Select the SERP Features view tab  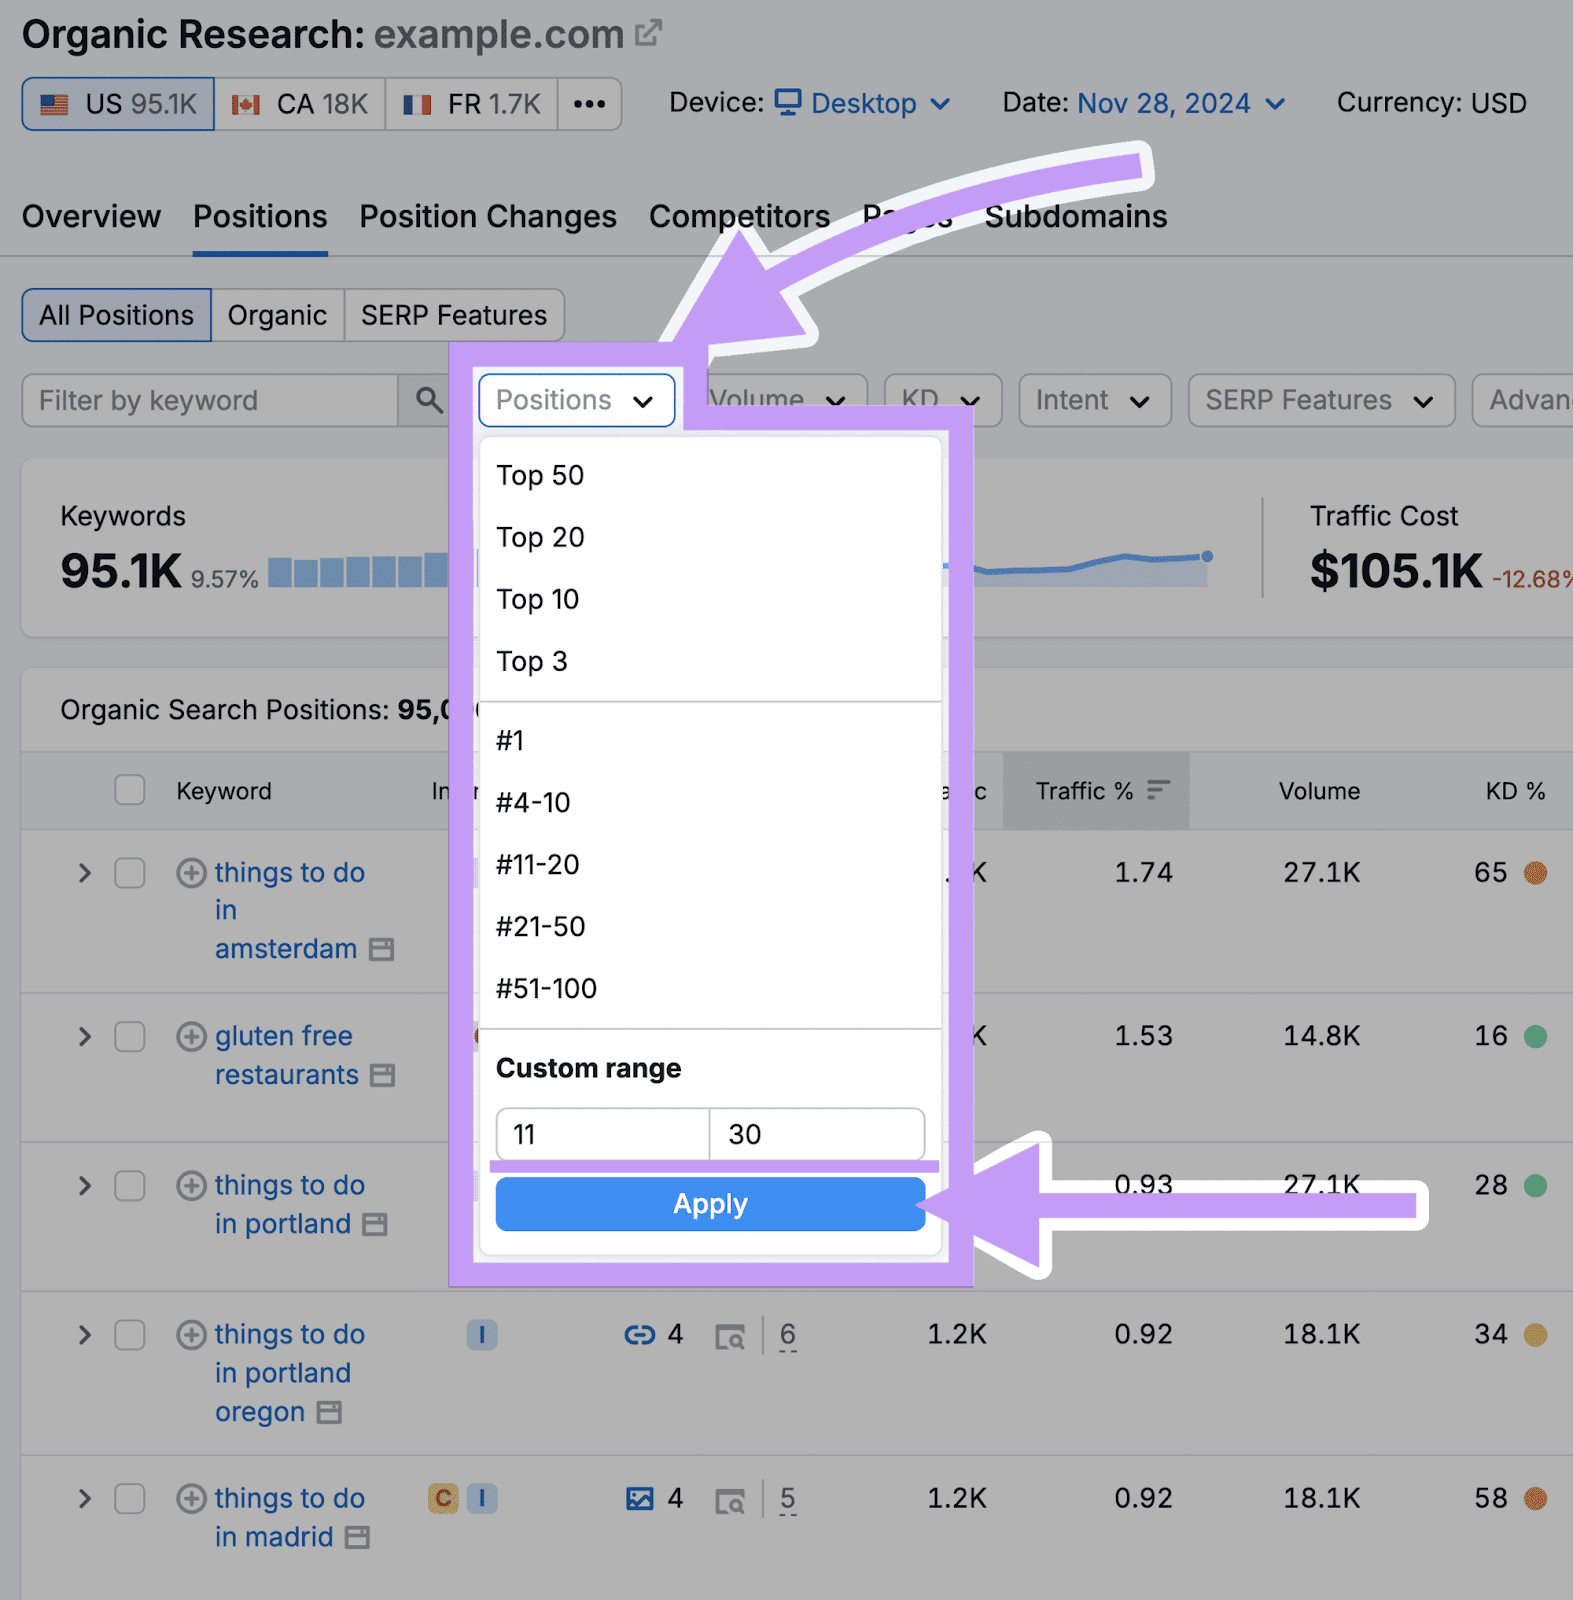pyautogui.click(x=454, y=315)
